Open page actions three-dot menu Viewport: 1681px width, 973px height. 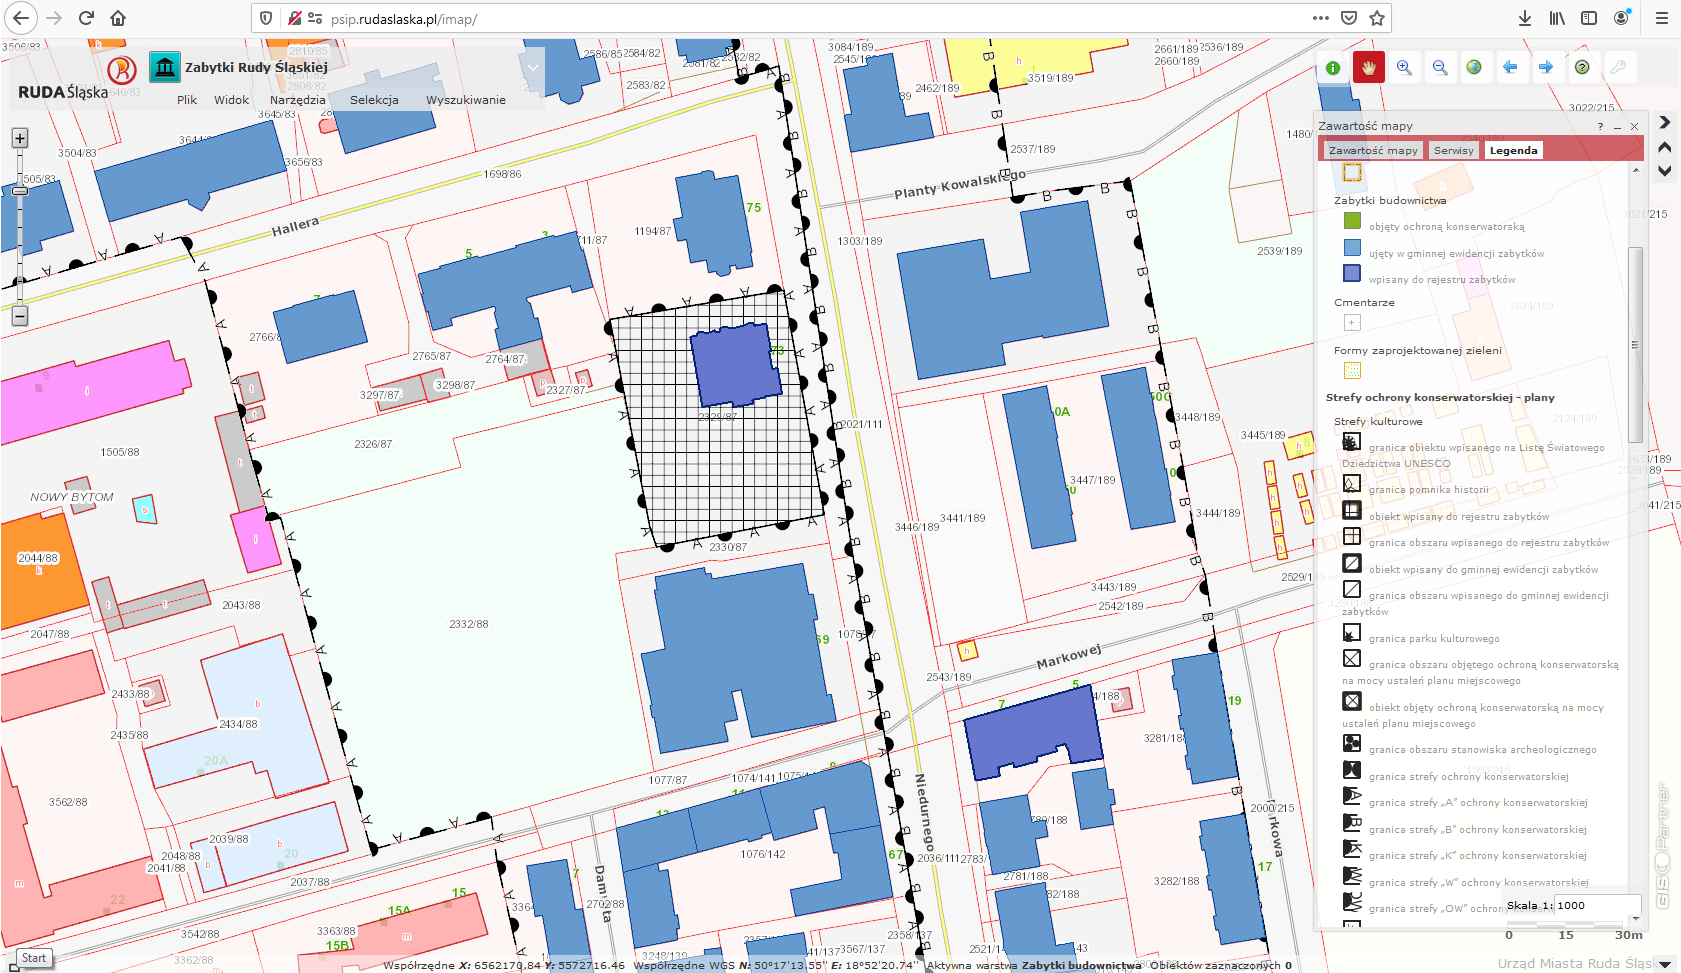(x=1321, y=18)
